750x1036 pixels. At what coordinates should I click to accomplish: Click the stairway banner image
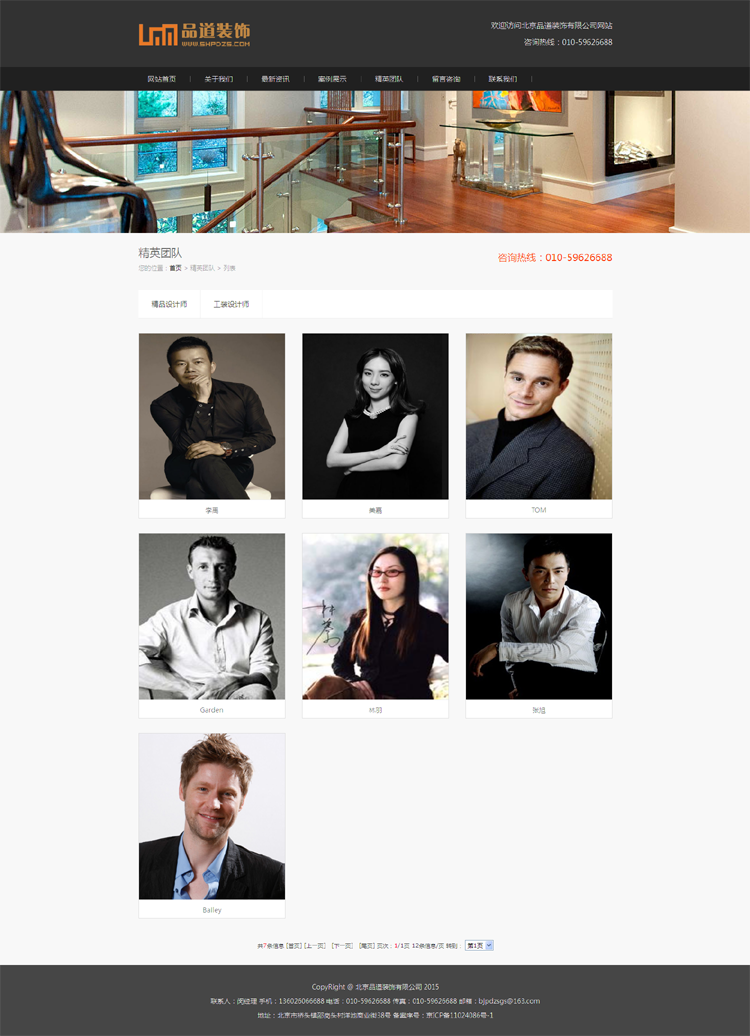(375, 162)
